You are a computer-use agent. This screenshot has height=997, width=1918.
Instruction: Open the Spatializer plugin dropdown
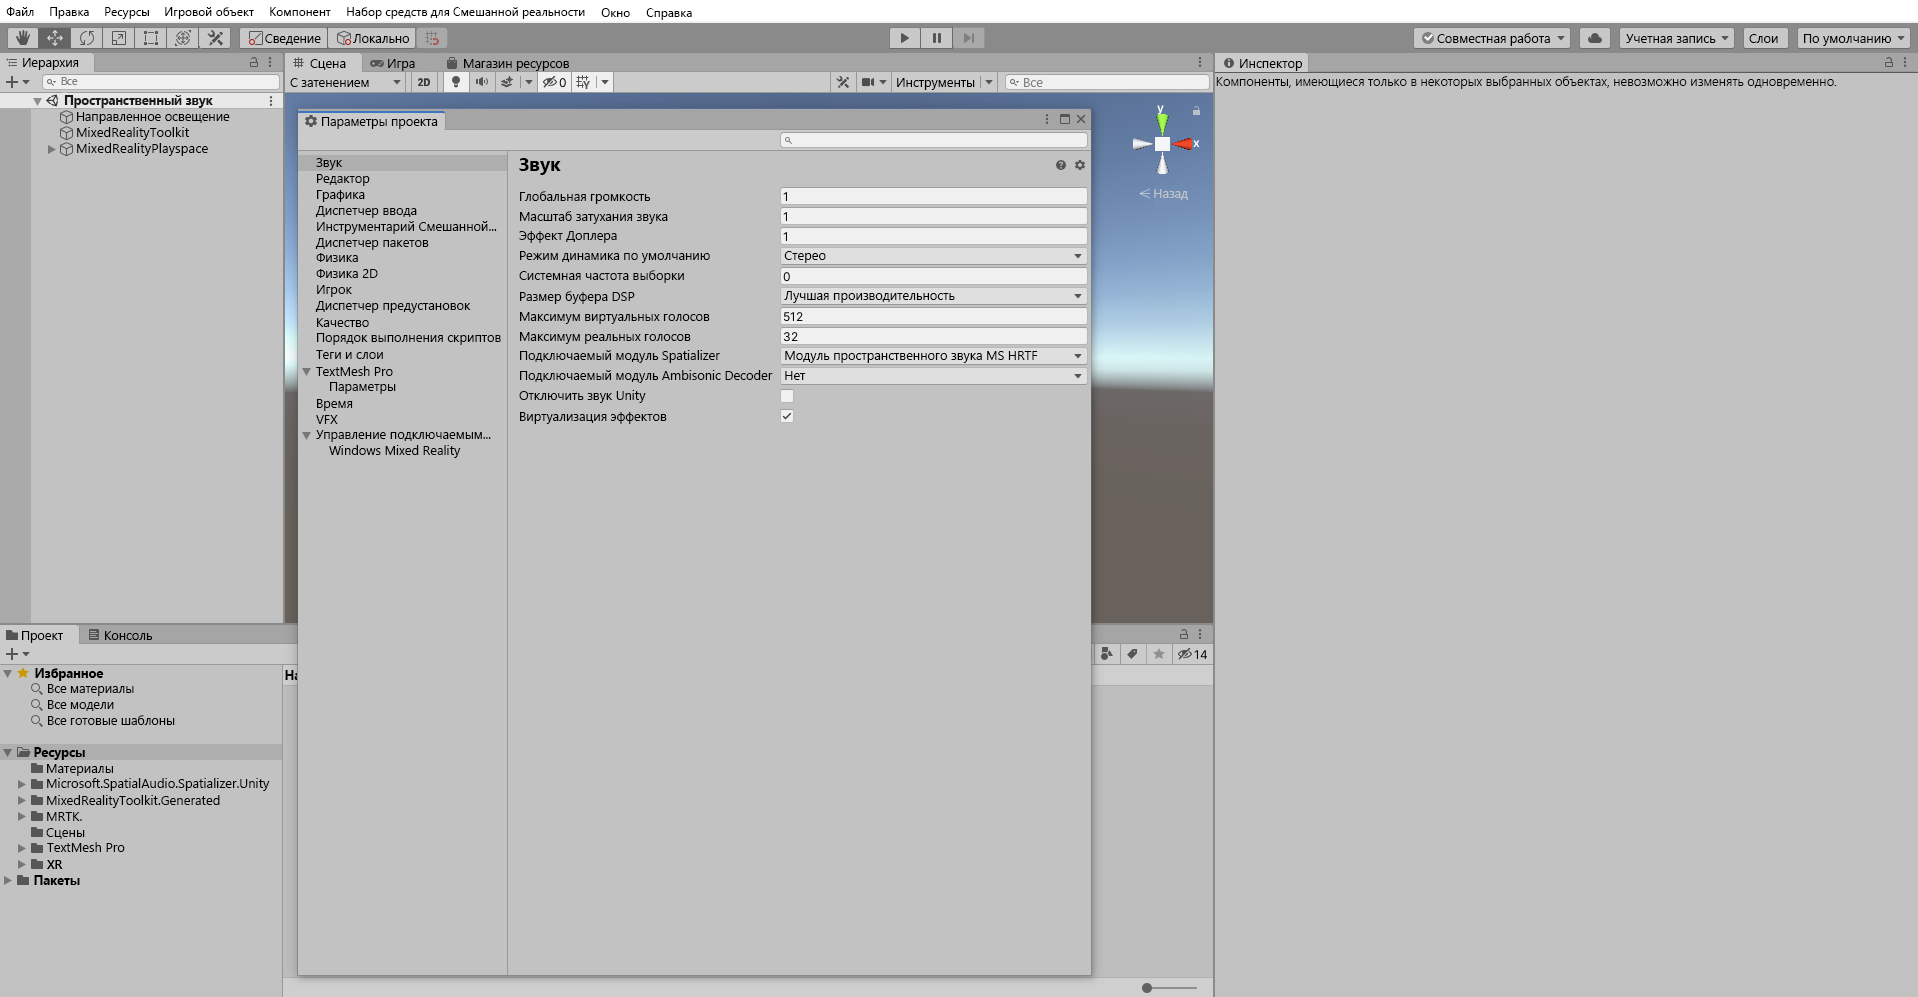[x=933, y=356]
